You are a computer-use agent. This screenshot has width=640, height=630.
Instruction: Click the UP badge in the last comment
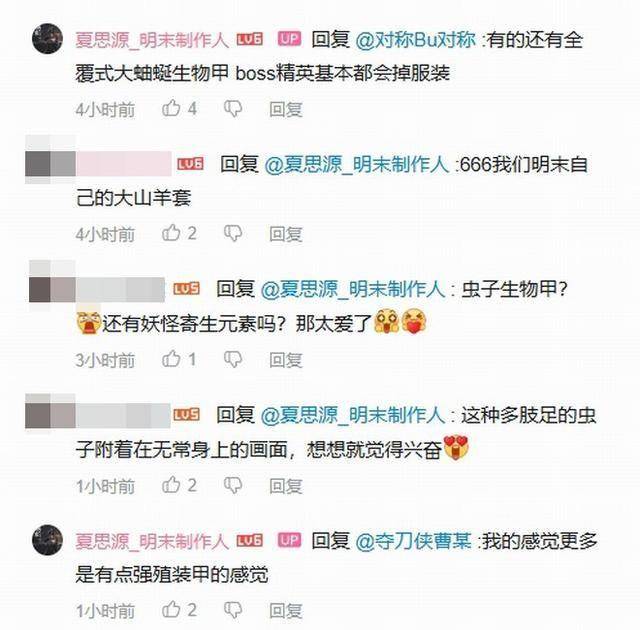[289, 540]
